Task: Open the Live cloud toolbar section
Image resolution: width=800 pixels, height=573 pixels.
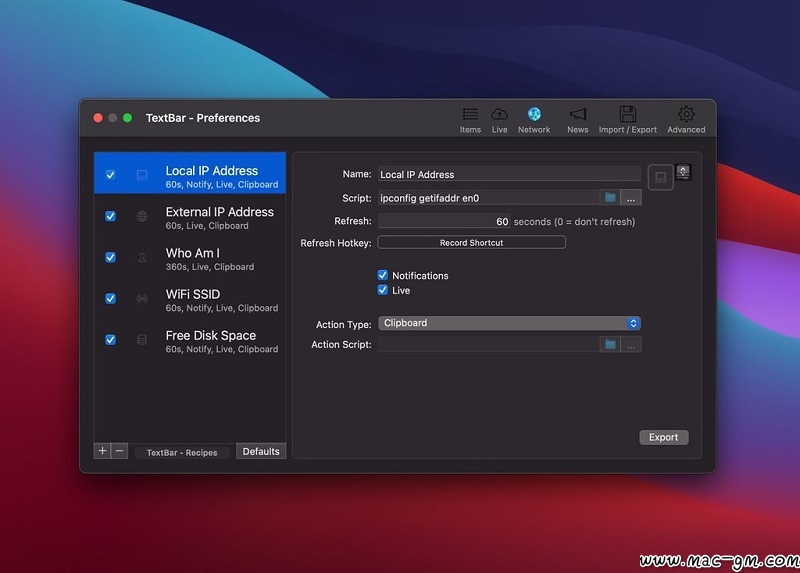Action: 499,120
